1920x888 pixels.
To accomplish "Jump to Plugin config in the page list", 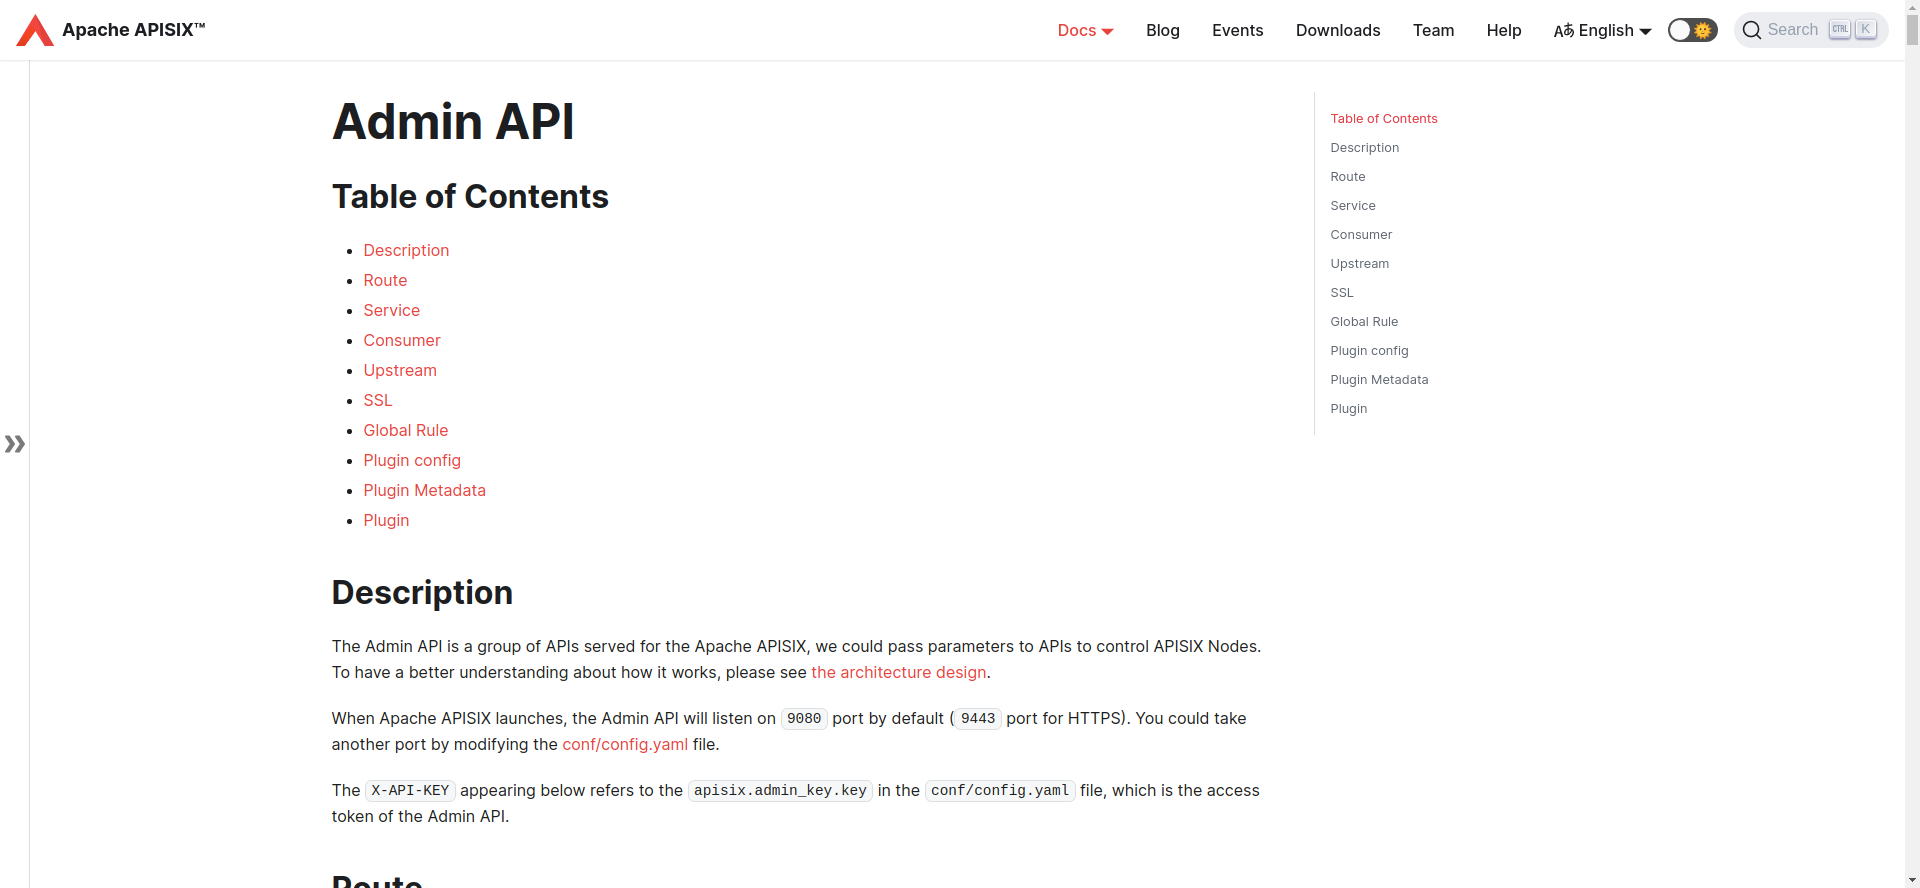I will pyautogui.click(x=412, y=460).
